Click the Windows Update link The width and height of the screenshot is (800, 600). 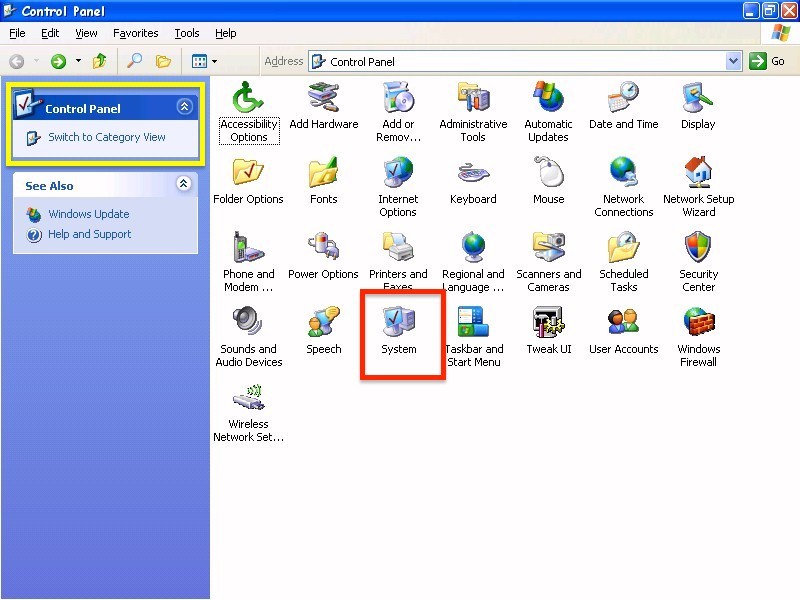pos(88,214)
